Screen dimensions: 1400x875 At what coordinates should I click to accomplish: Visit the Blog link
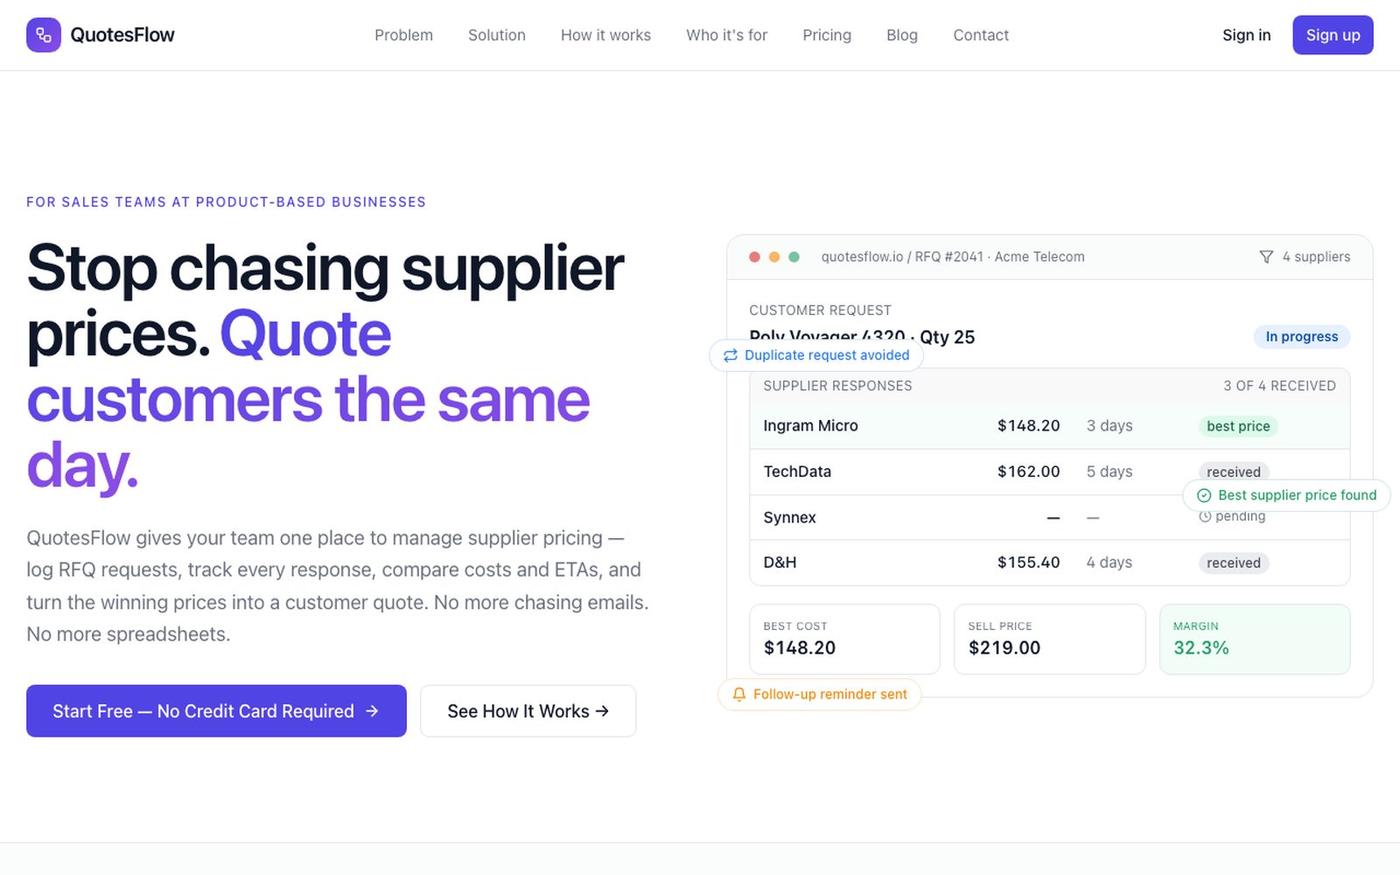(x=902, y=35)
